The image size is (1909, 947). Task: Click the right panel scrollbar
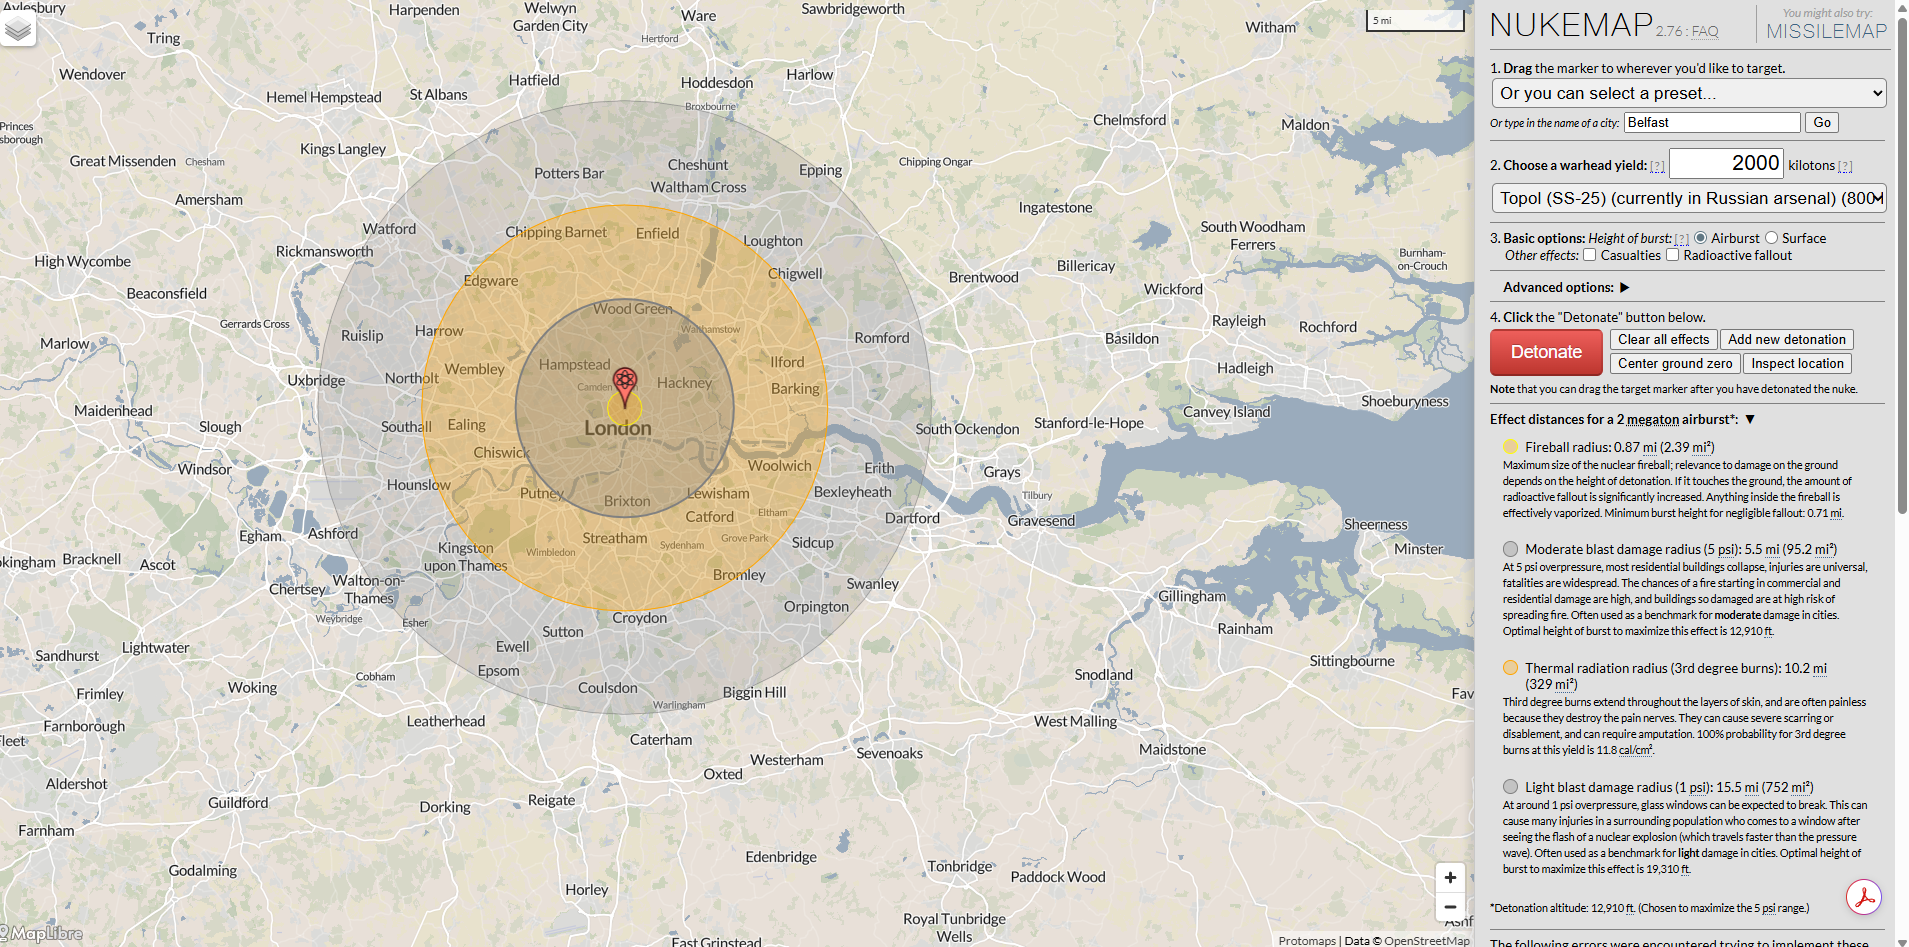[x=1902, y=265]
